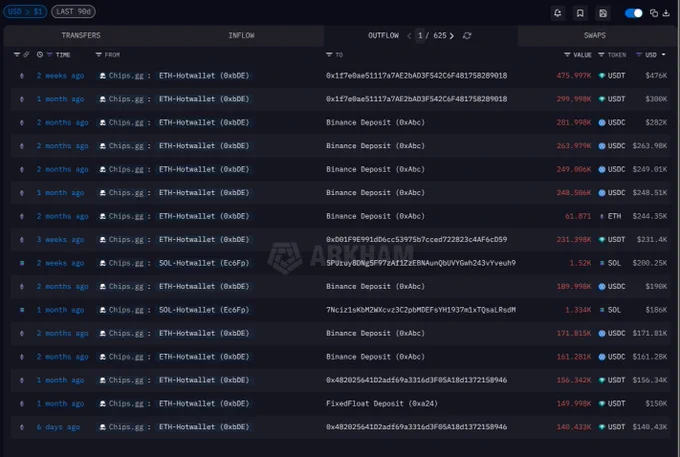The height and width of the screenshot is (457, 680).
Task: Click value 171.815K USDC
Action: [574, 333]
